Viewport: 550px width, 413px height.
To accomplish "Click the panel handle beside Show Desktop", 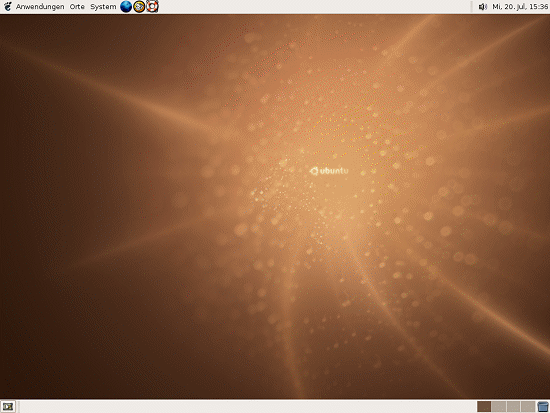I will click(18, 407).
